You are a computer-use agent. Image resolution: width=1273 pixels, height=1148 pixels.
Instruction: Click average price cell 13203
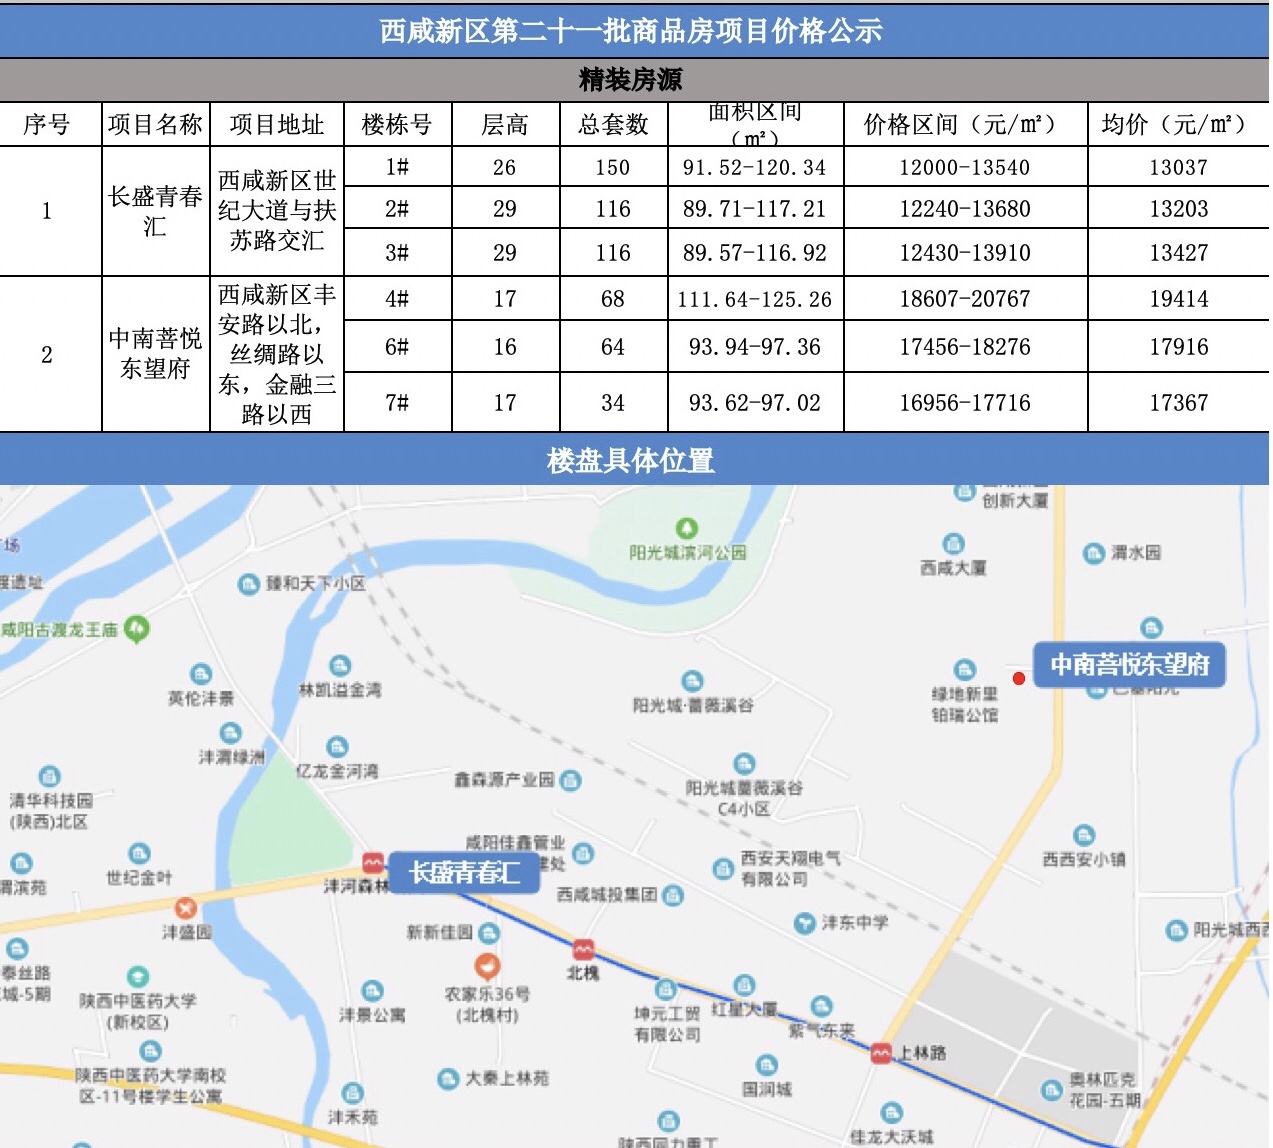(x=1179, y=209)
